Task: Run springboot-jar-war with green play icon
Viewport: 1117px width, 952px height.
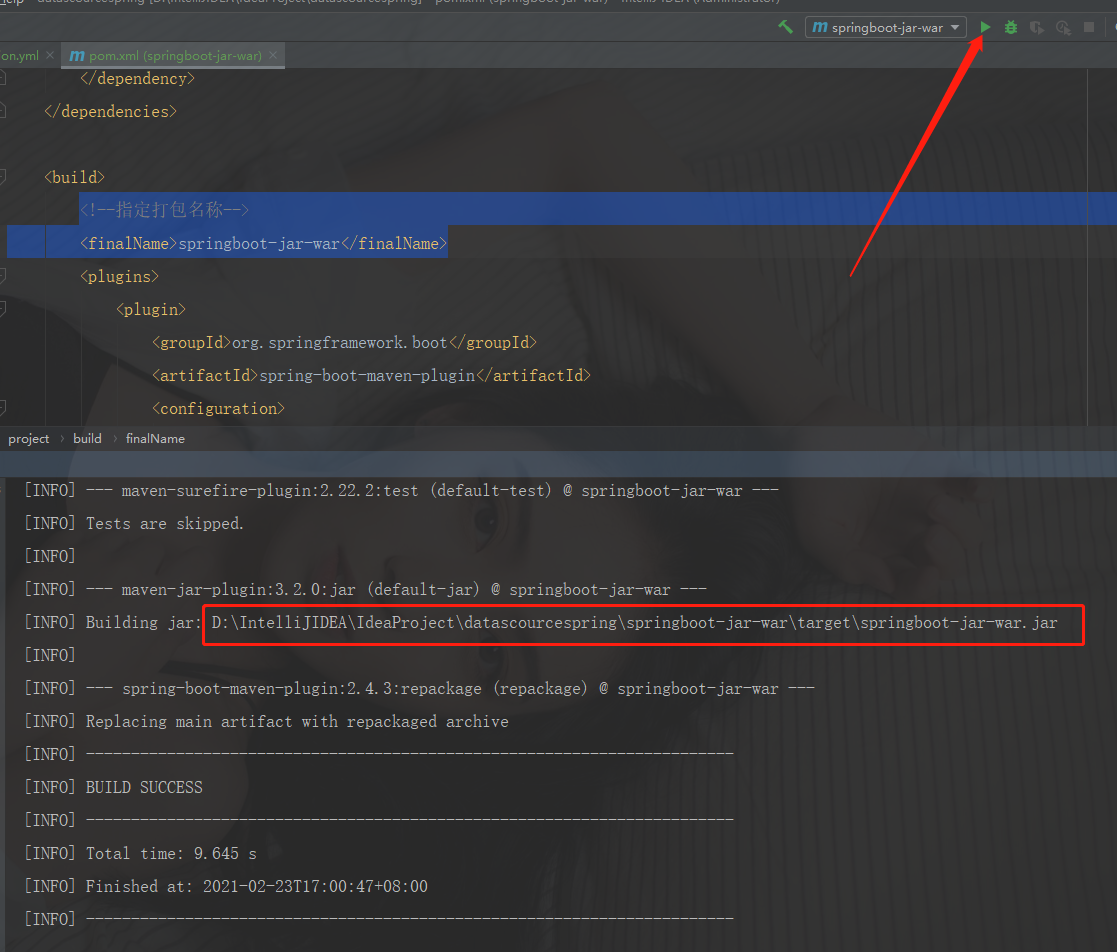Action: tap(985, 27)
